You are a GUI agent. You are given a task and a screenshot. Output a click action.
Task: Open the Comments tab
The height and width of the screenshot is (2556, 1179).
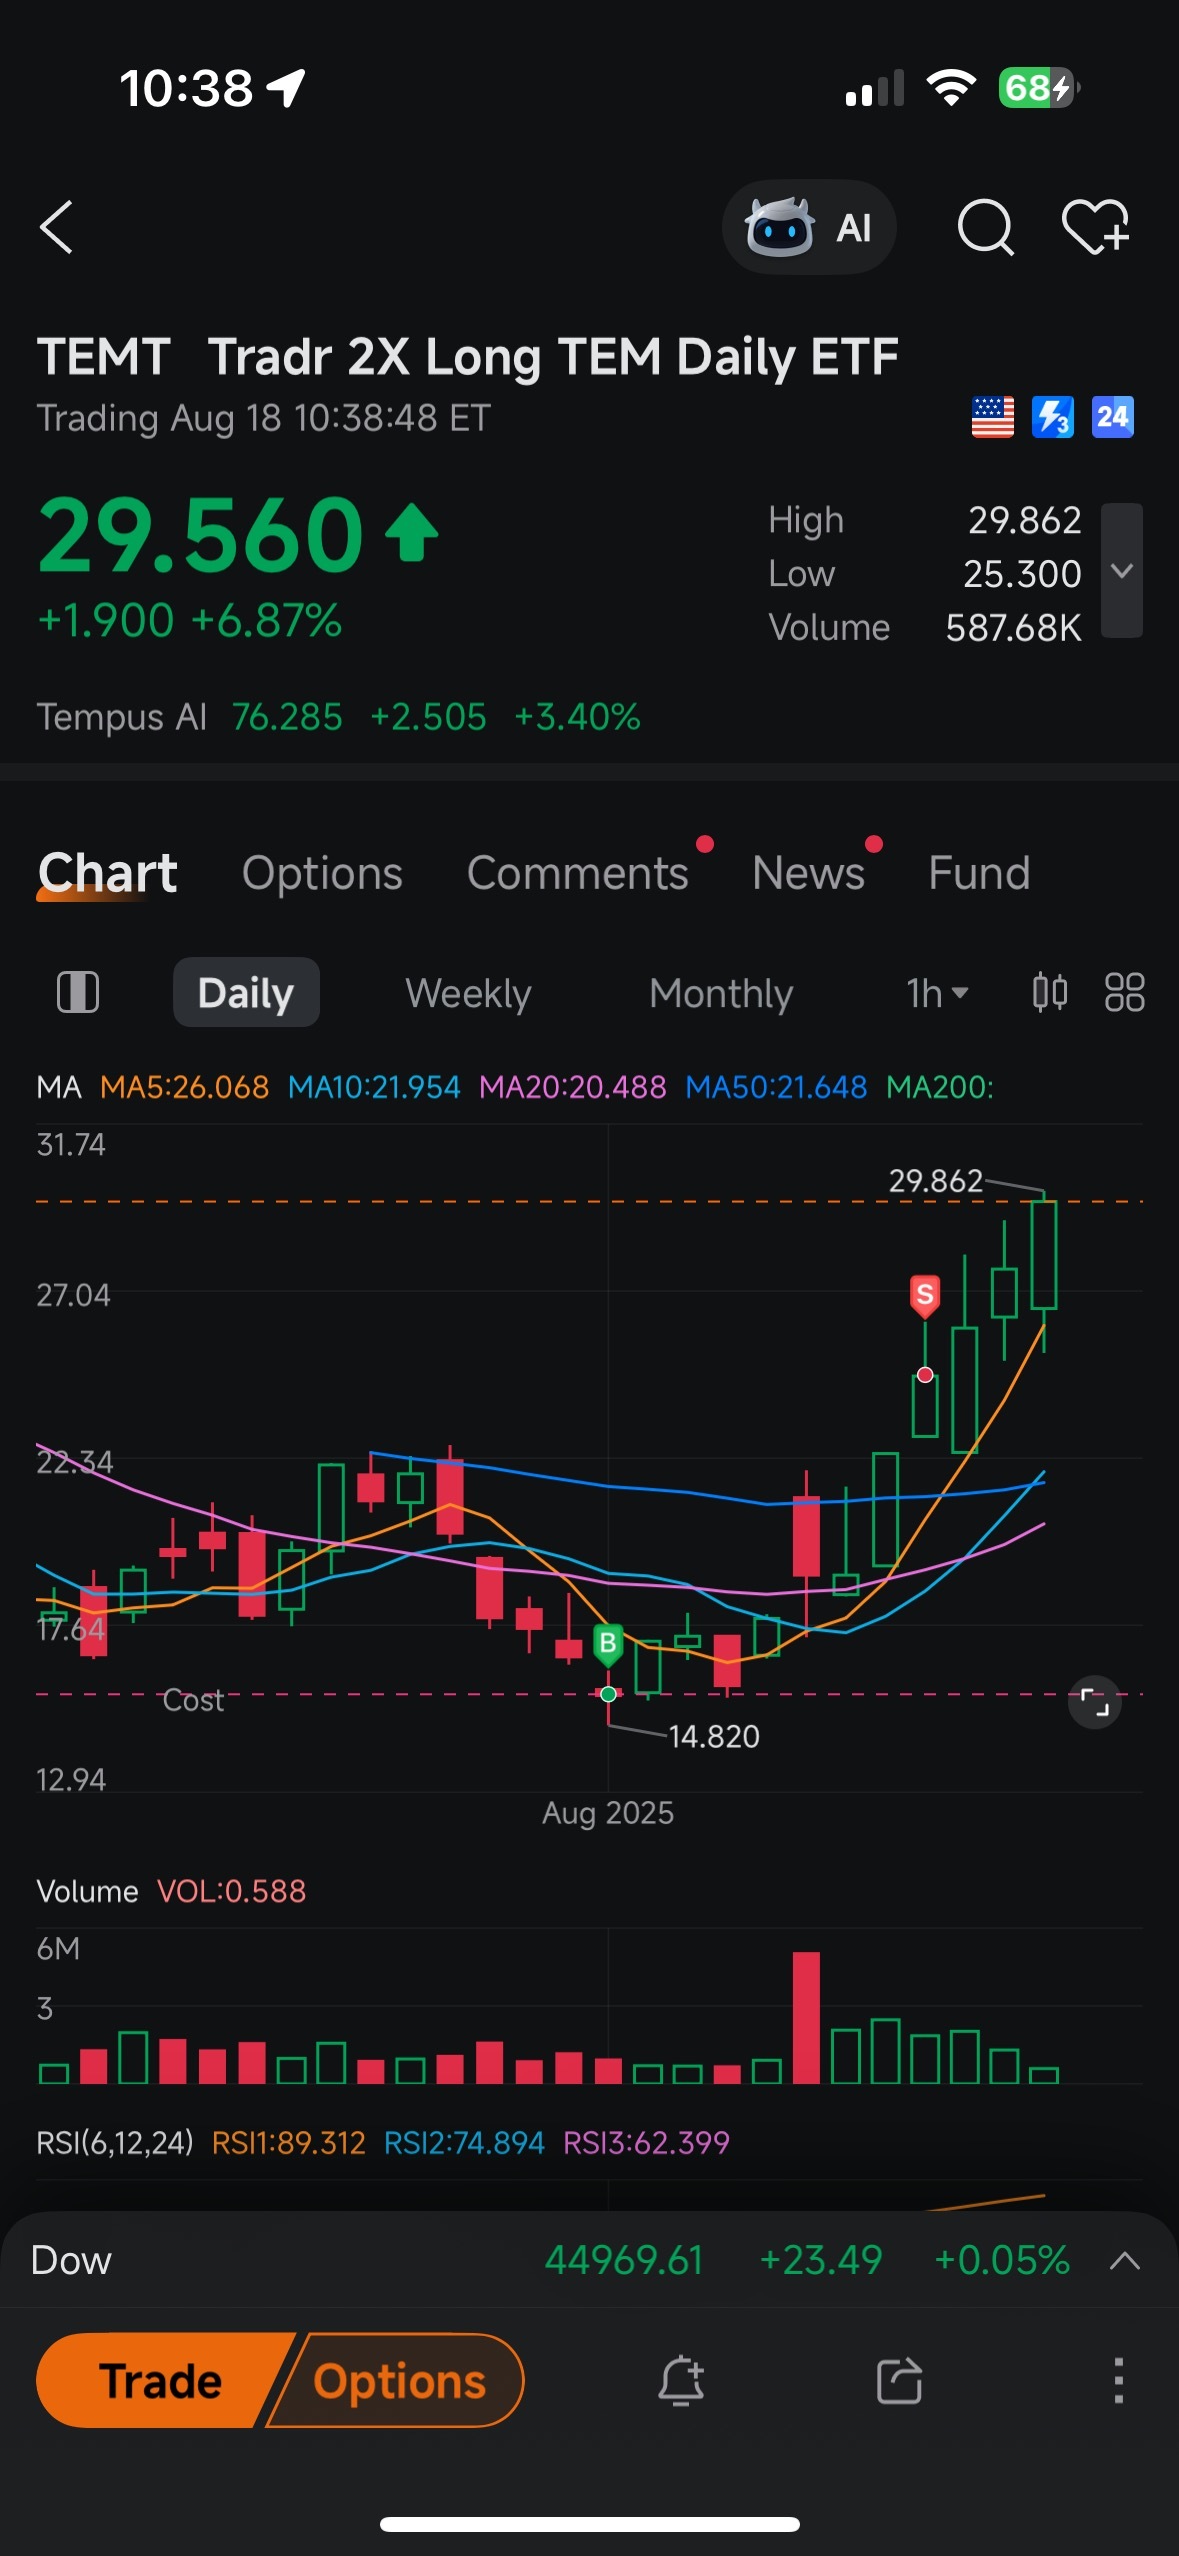point(577,873)
